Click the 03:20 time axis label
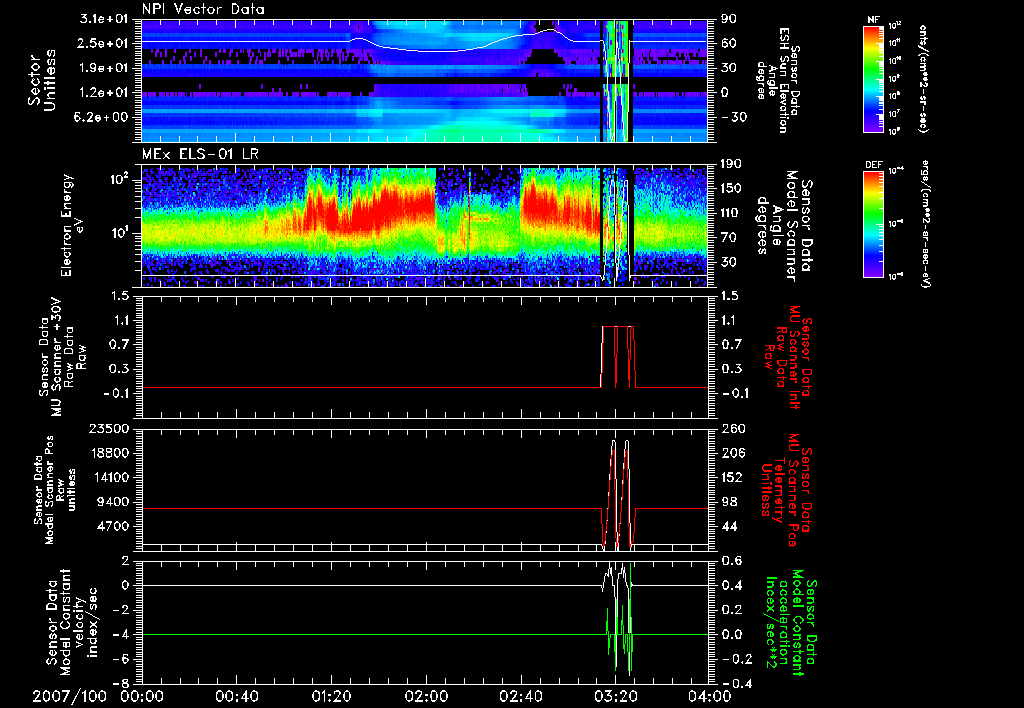 tap(615, 696)
